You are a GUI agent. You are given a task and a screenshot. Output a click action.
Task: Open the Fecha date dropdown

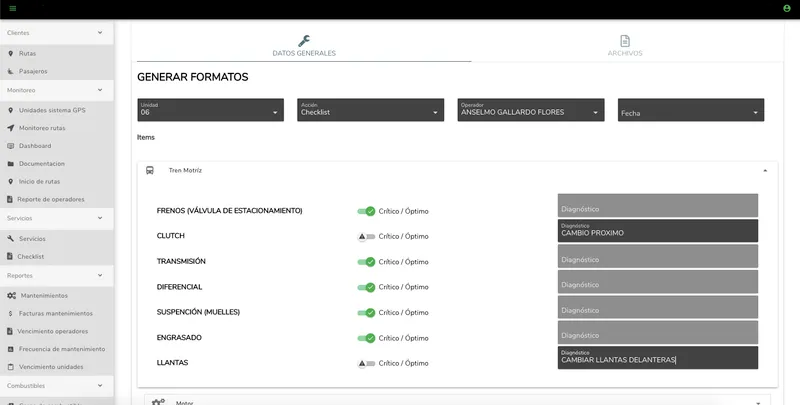(x=691, y=110)
